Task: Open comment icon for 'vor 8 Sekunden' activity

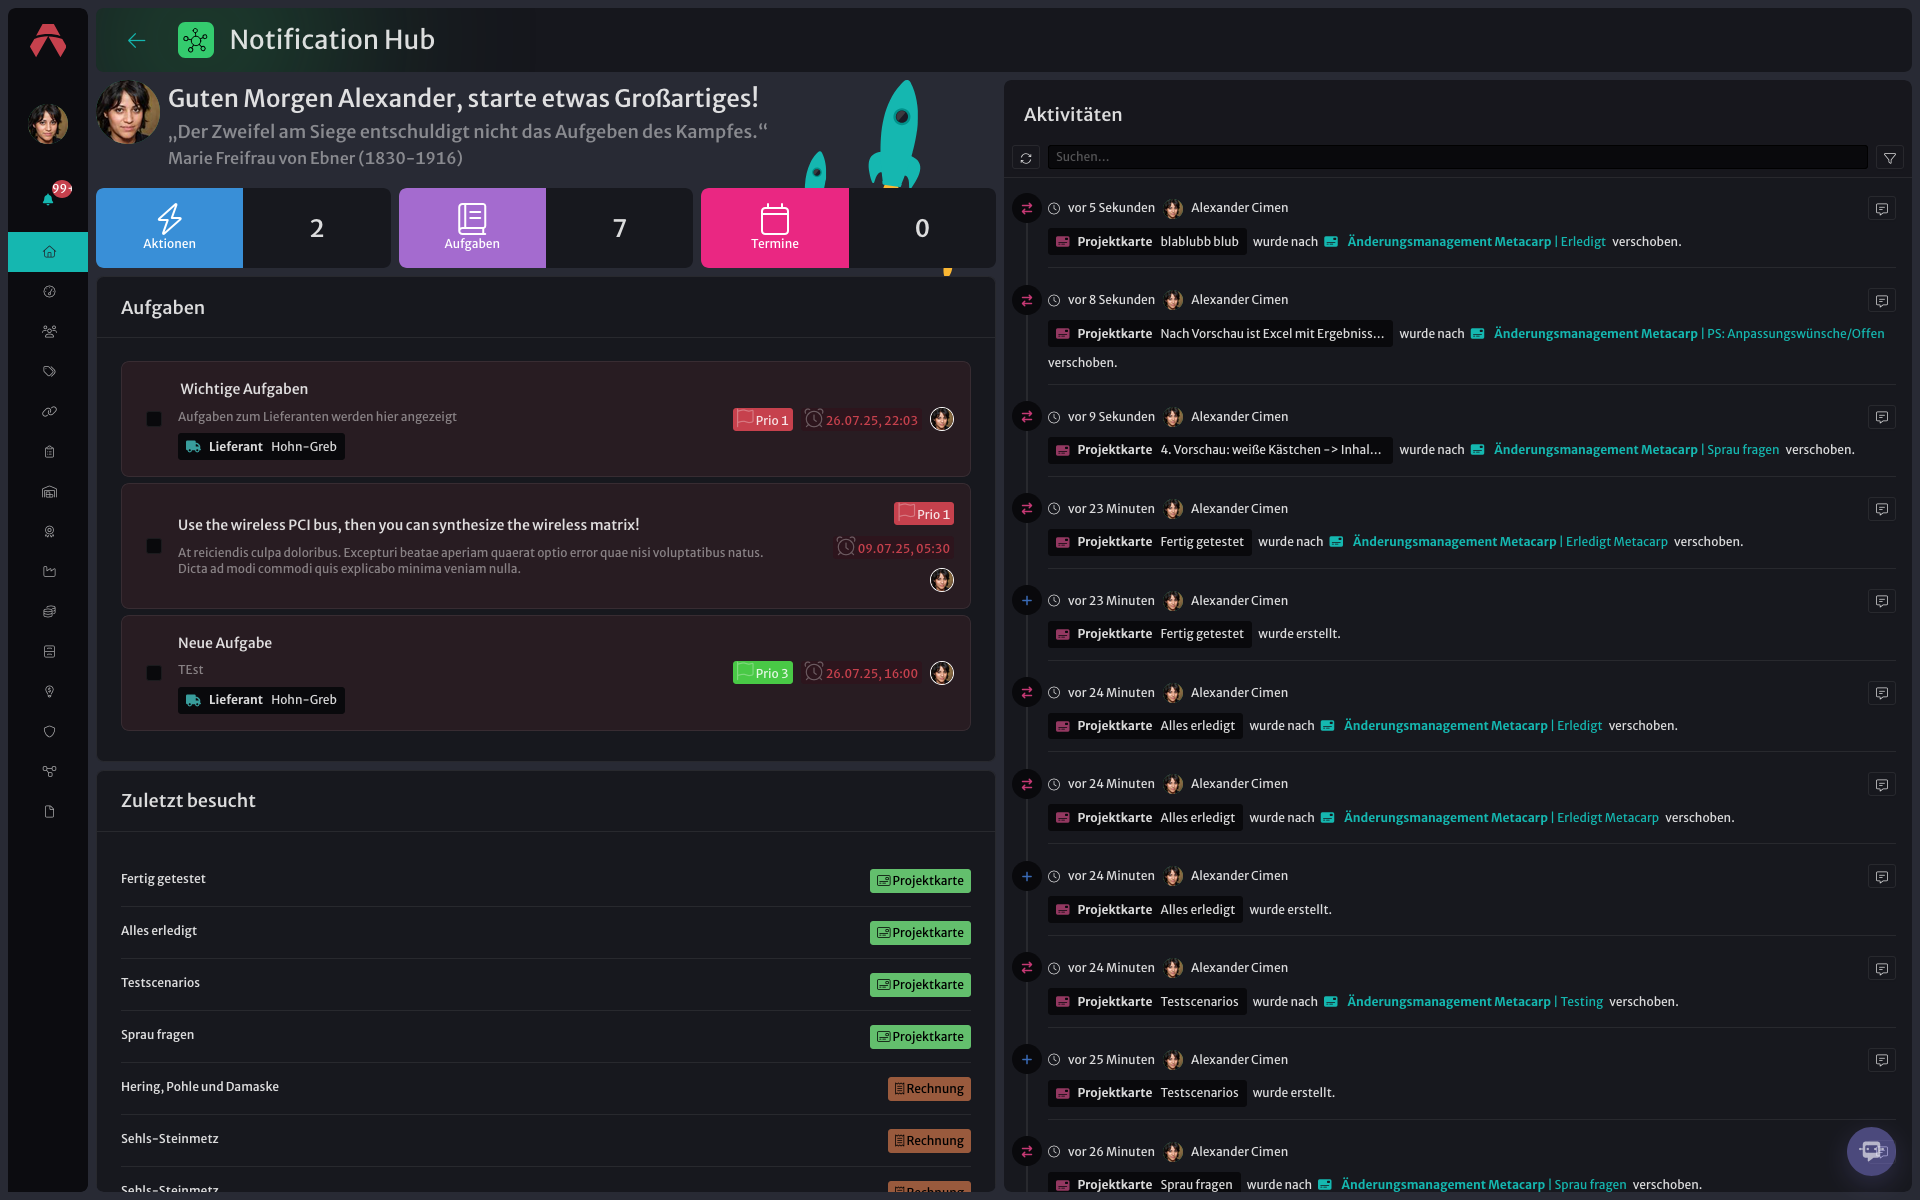Action: coord(1882,301)
